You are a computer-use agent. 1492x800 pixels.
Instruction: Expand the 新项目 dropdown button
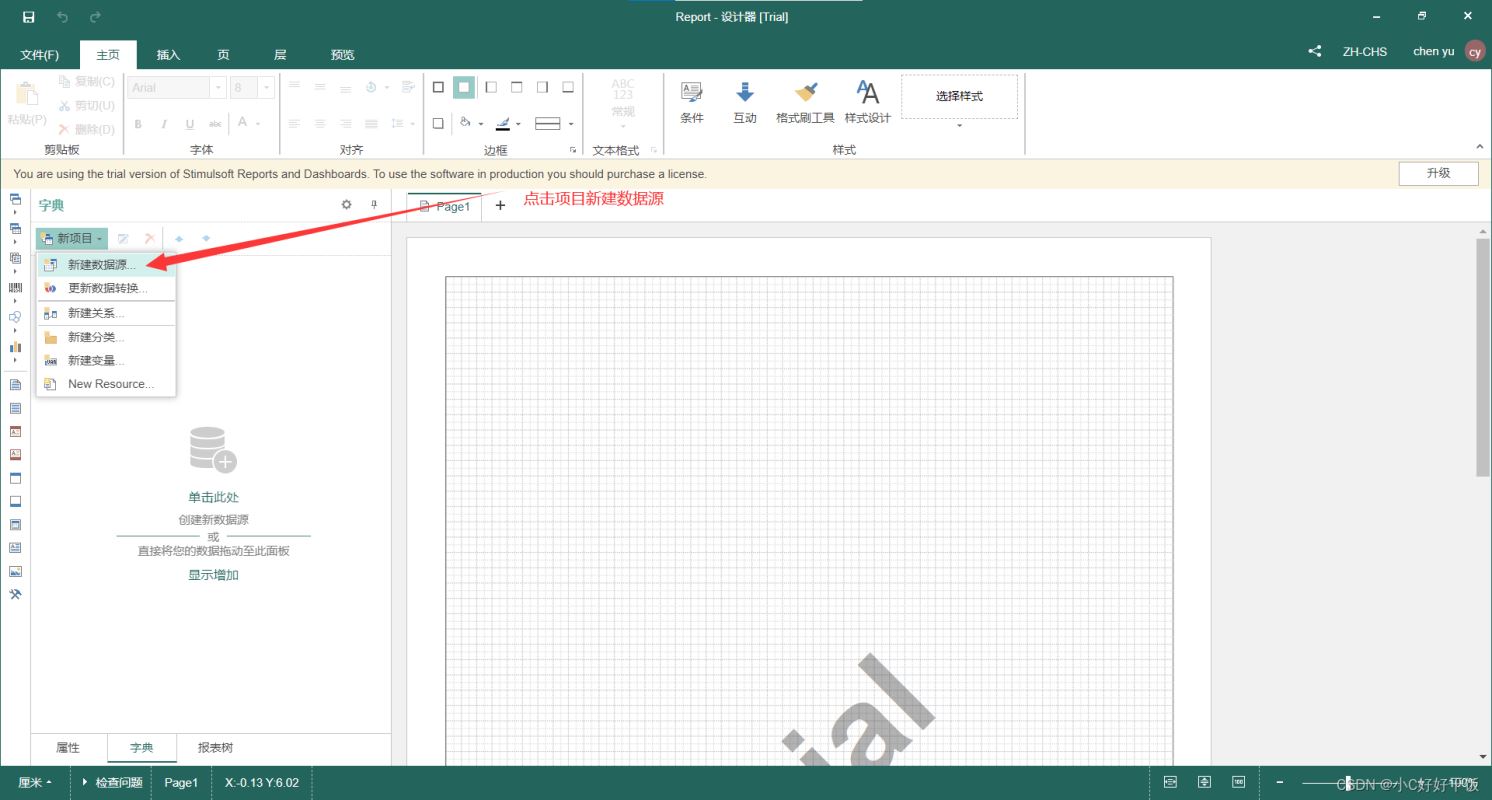(72, 239)
